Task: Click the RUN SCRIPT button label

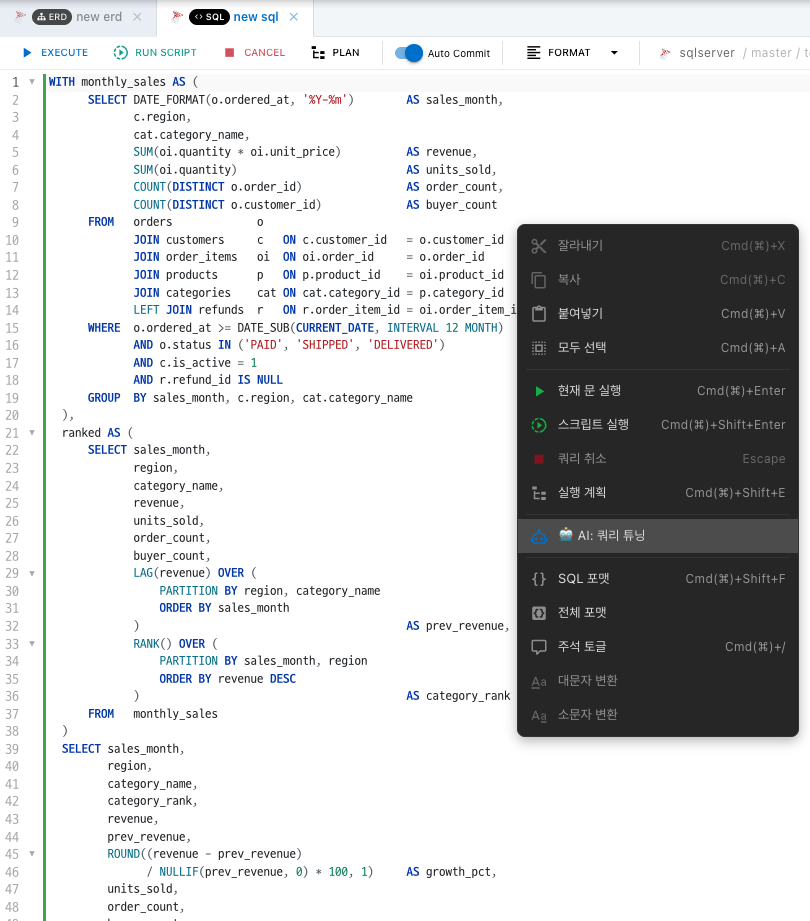Action: (x=166, y=53)
